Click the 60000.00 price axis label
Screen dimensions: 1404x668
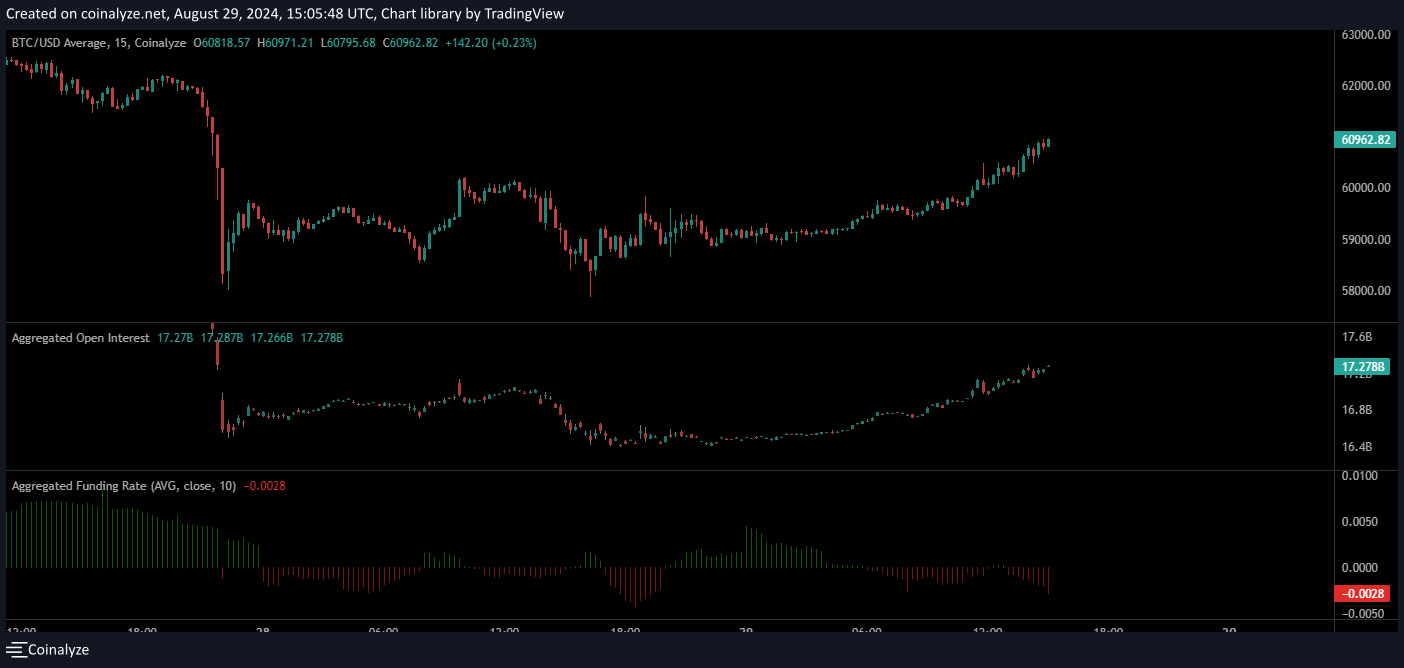[x=1365, y=188]
